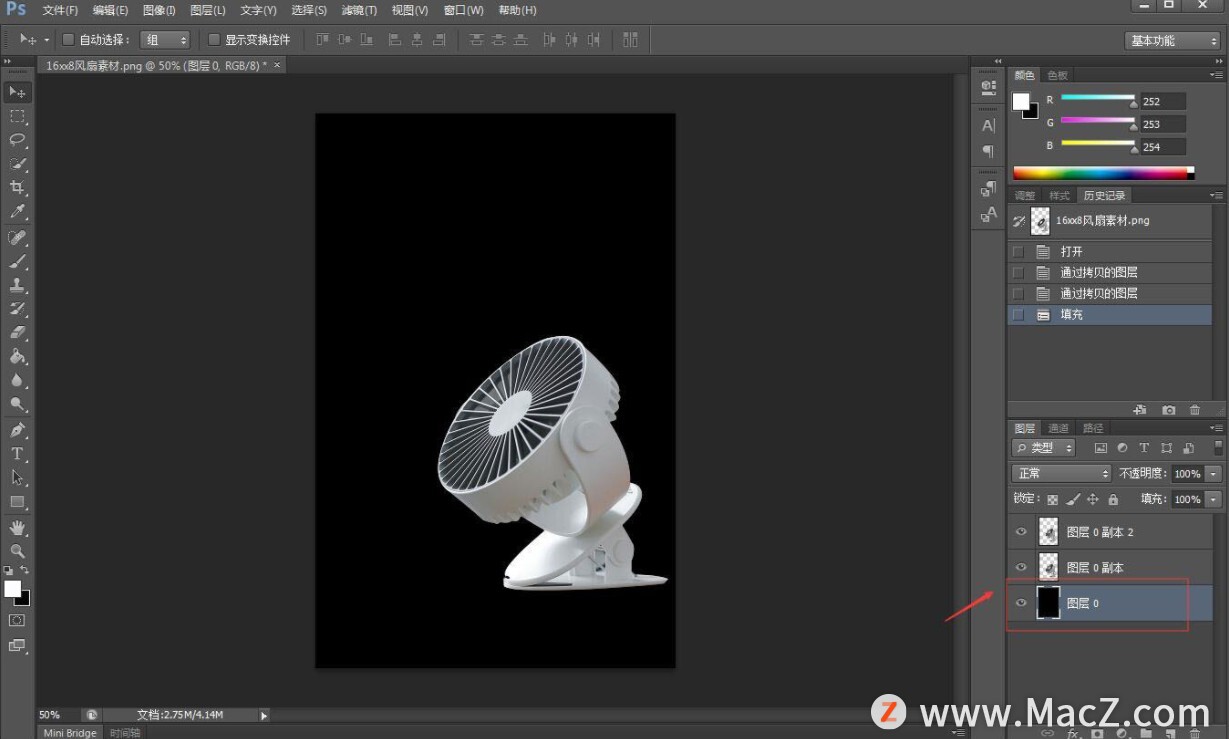Select the Hand tool
Image resolution: width=1229 pixels, height=739 pixels.
(x=17, y=527)
